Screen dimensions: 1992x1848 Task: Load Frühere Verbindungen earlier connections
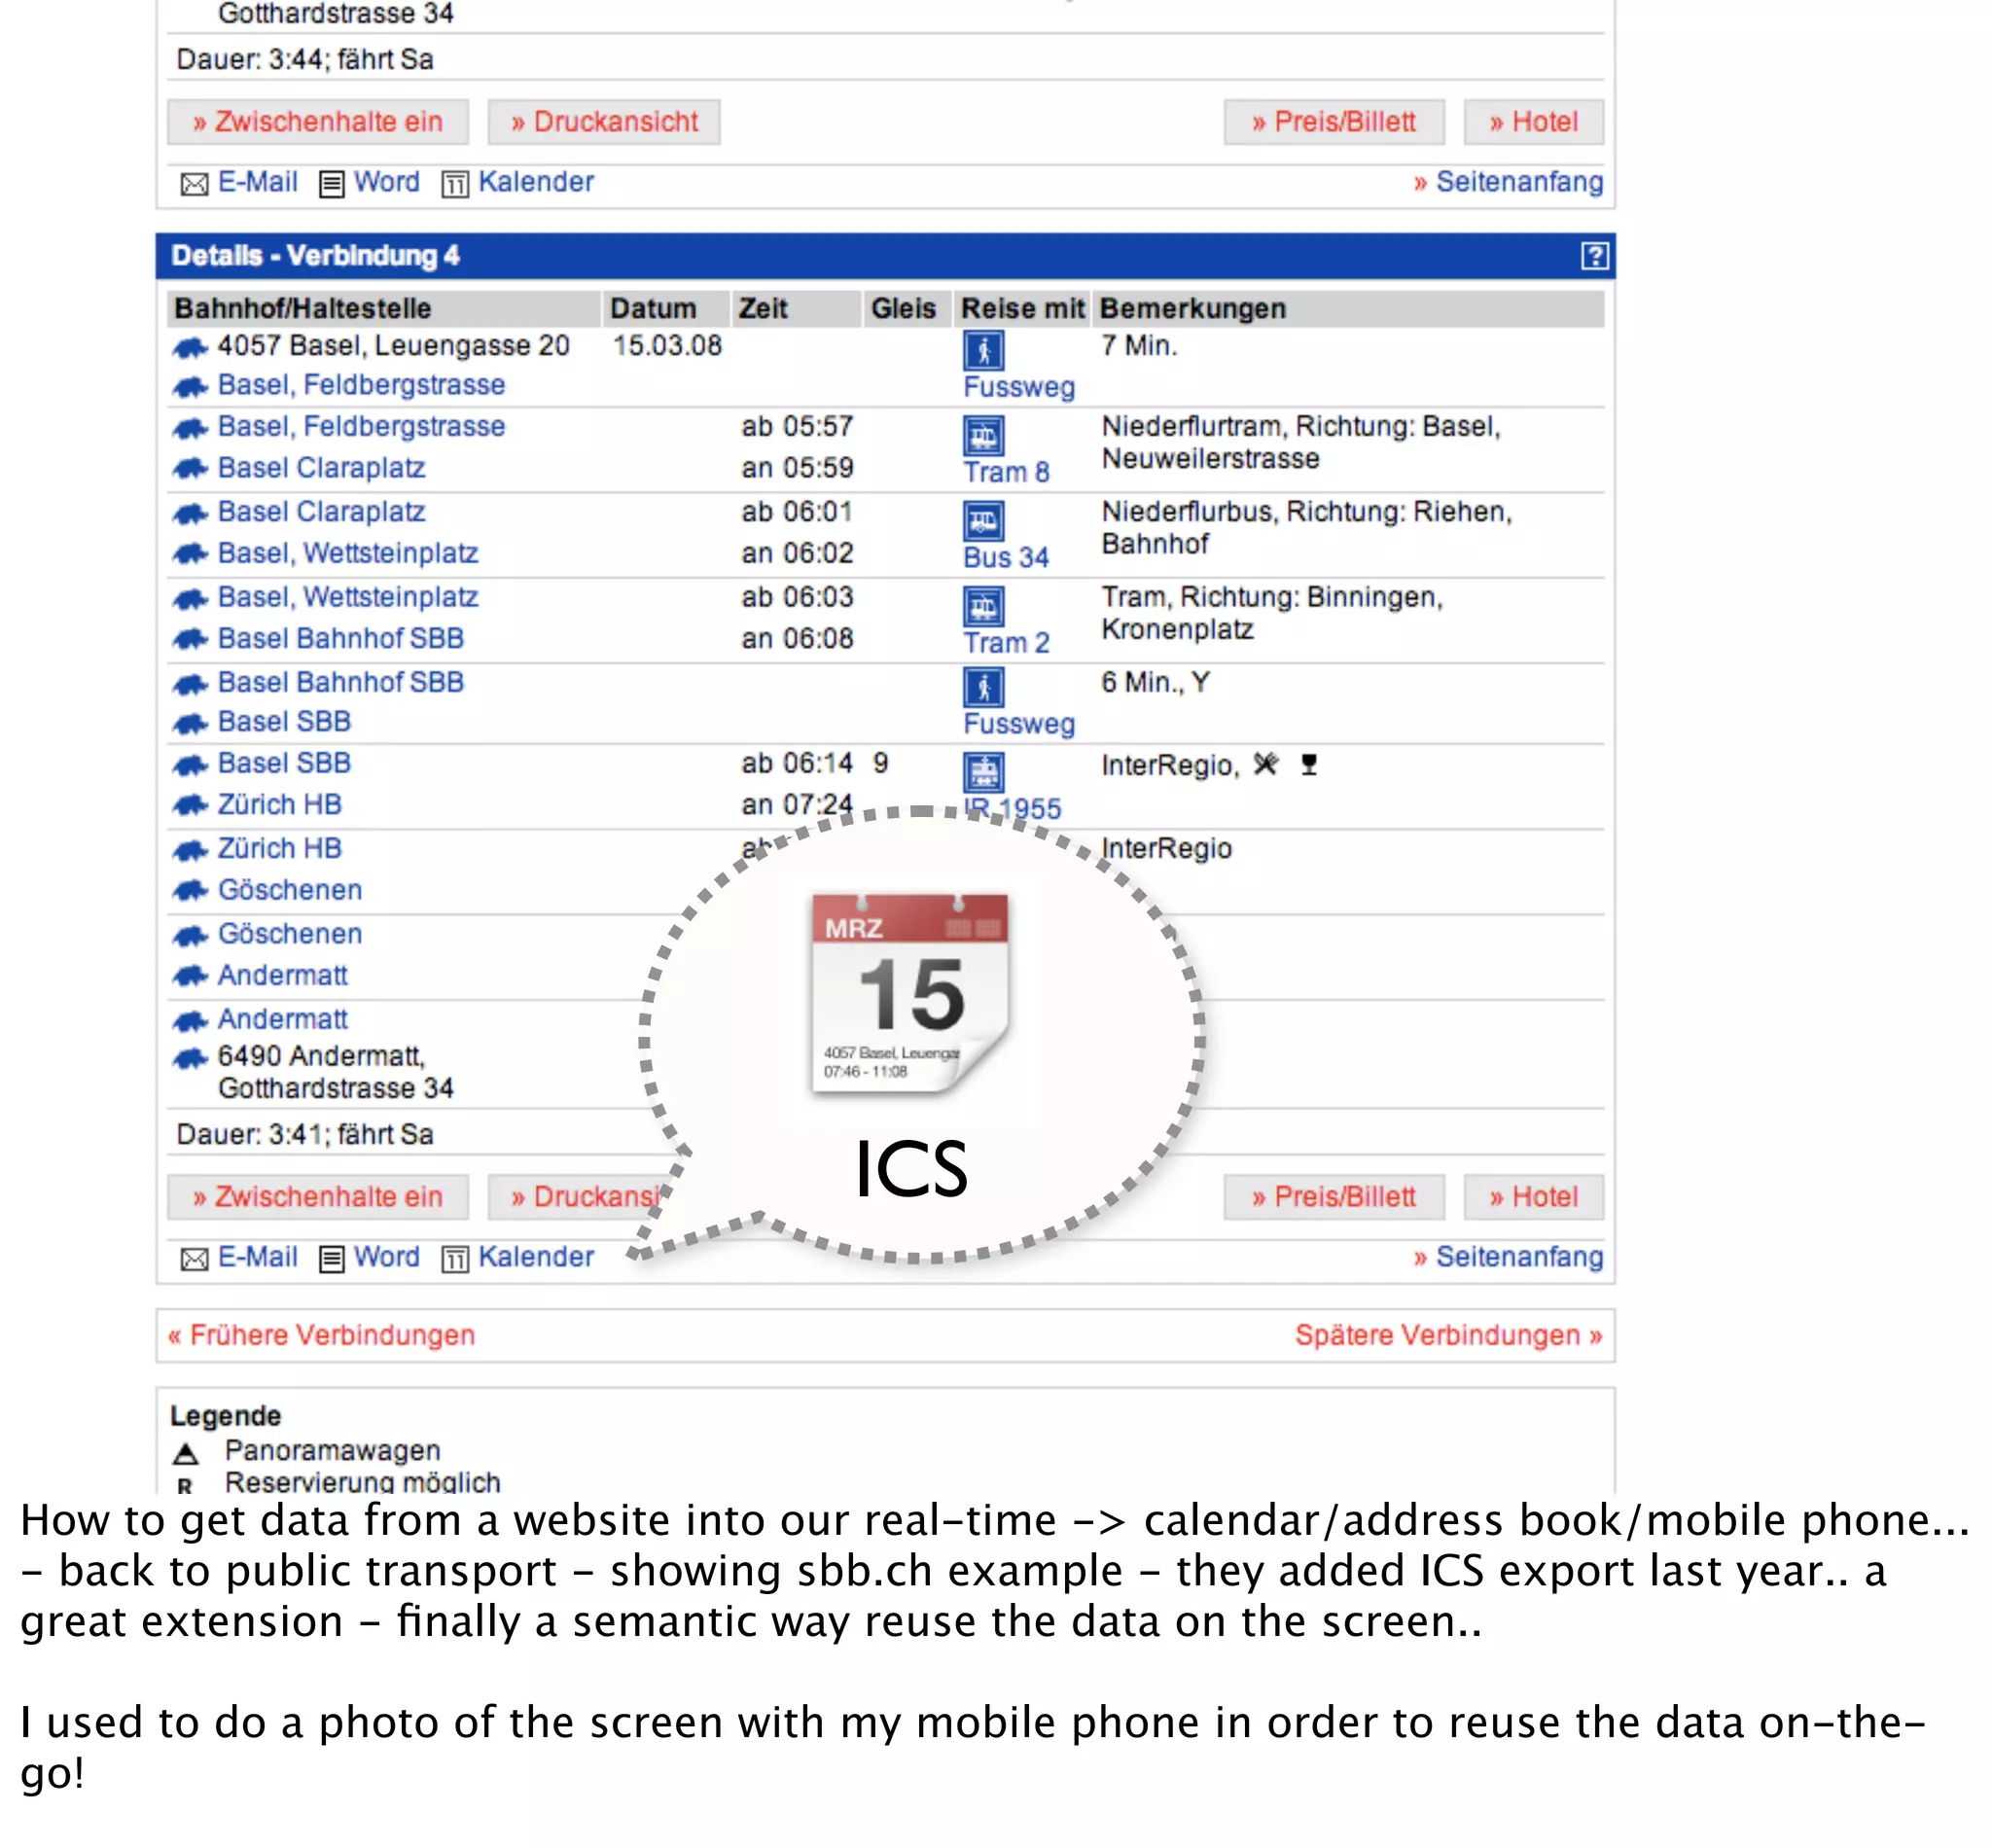click(321, 1335)
